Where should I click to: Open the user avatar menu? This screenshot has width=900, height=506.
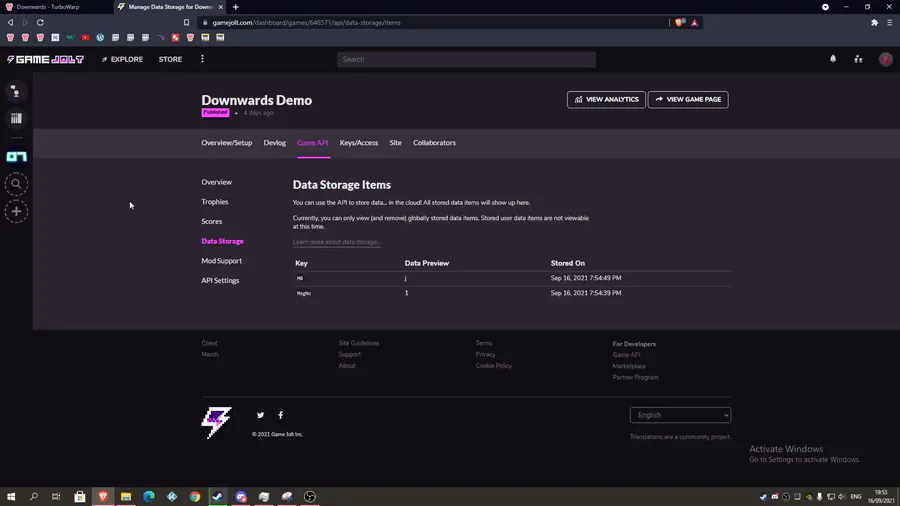point(886,59)
